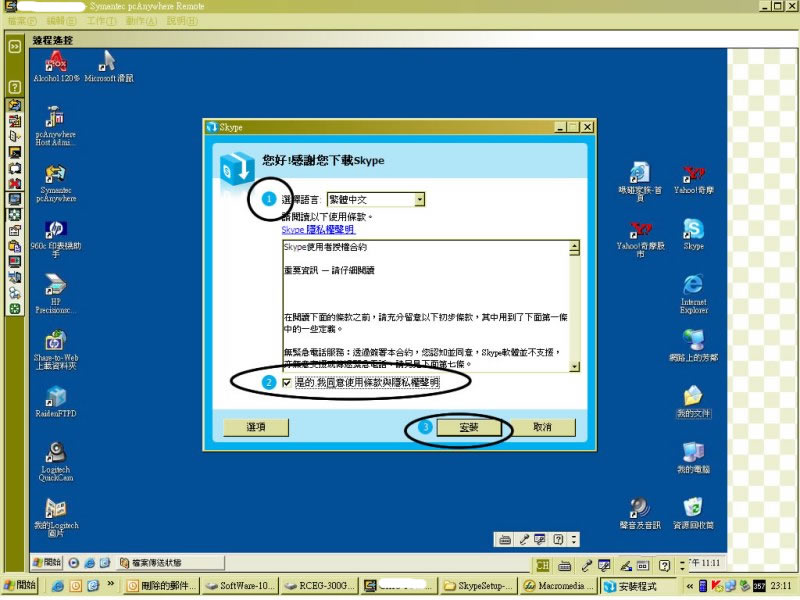The image size is (800, 600).
Task: Open the Skype 隱私權聲明 link
Action: (x=318, y=230)
